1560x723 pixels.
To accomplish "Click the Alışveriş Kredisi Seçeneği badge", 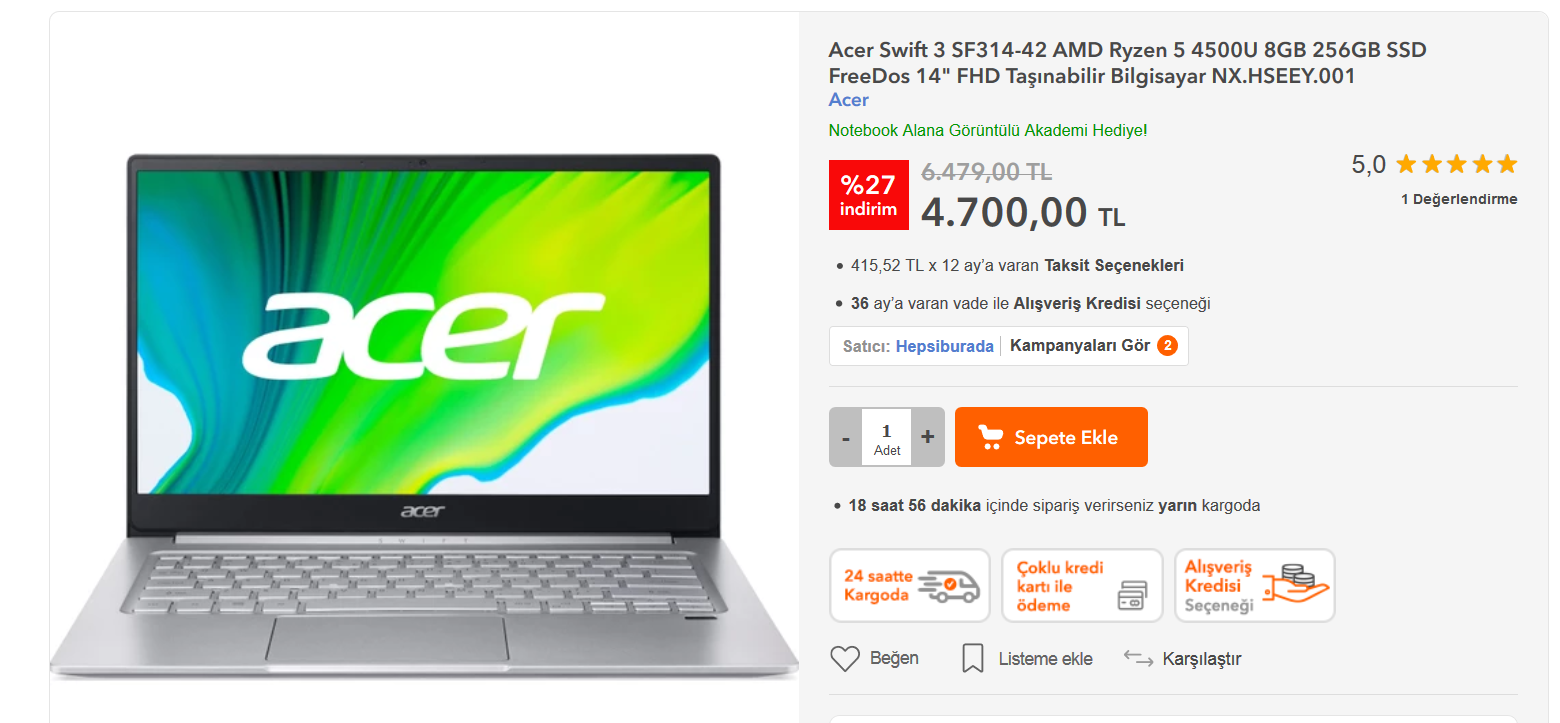I will (1255, 585).
